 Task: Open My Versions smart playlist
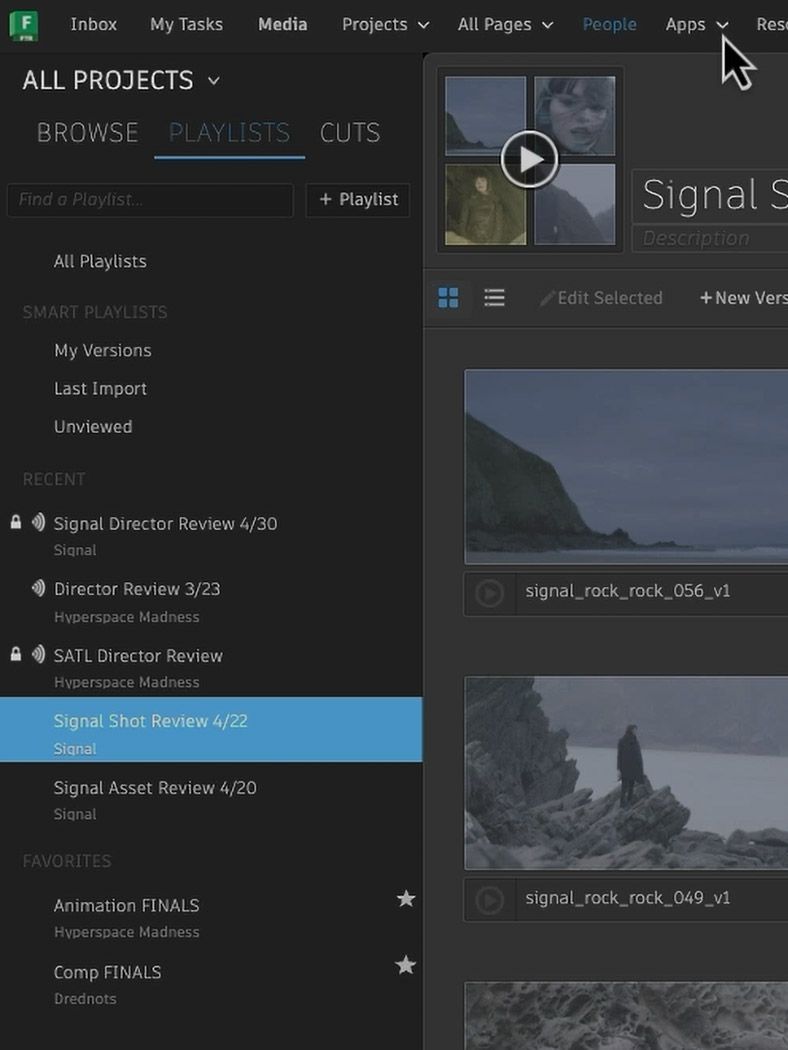coord(102,350)
